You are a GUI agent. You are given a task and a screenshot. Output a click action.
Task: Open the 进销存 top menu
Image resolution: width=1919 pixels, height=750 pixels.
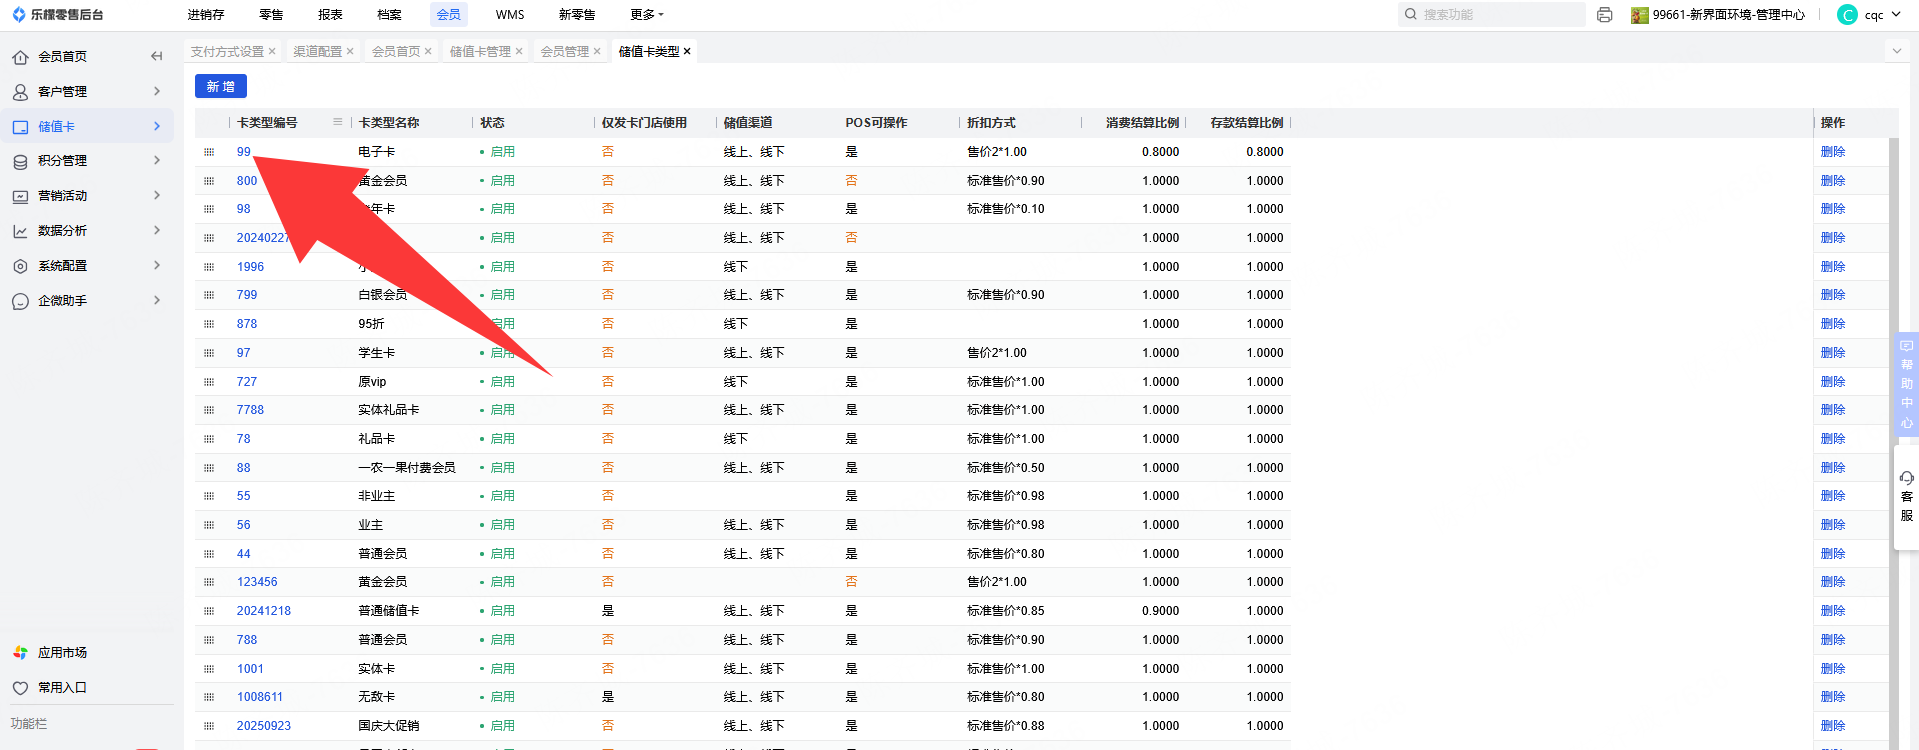206,15
